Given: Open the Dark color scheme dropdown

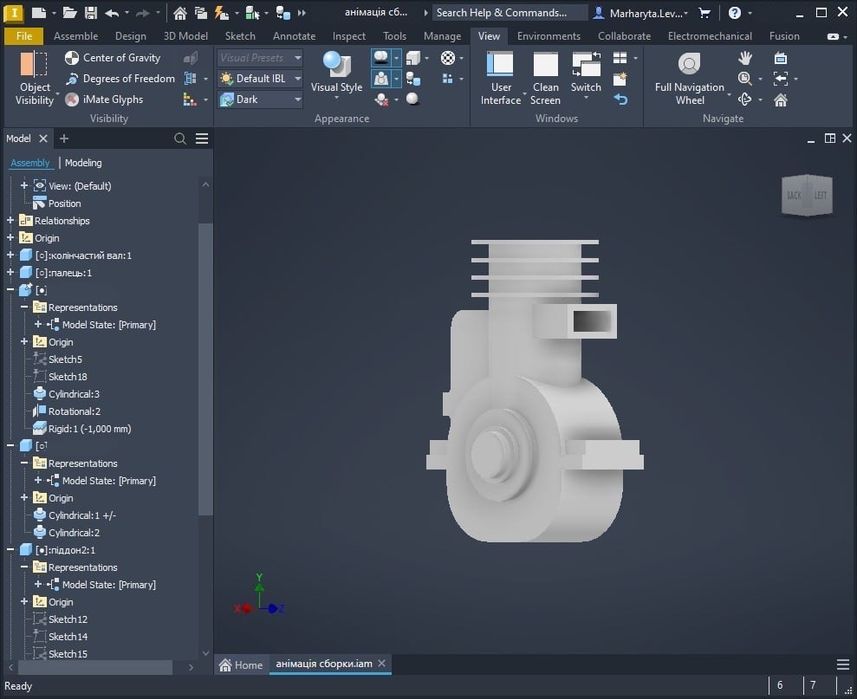Looking at the screenshot, I should (x=260, y=99).
